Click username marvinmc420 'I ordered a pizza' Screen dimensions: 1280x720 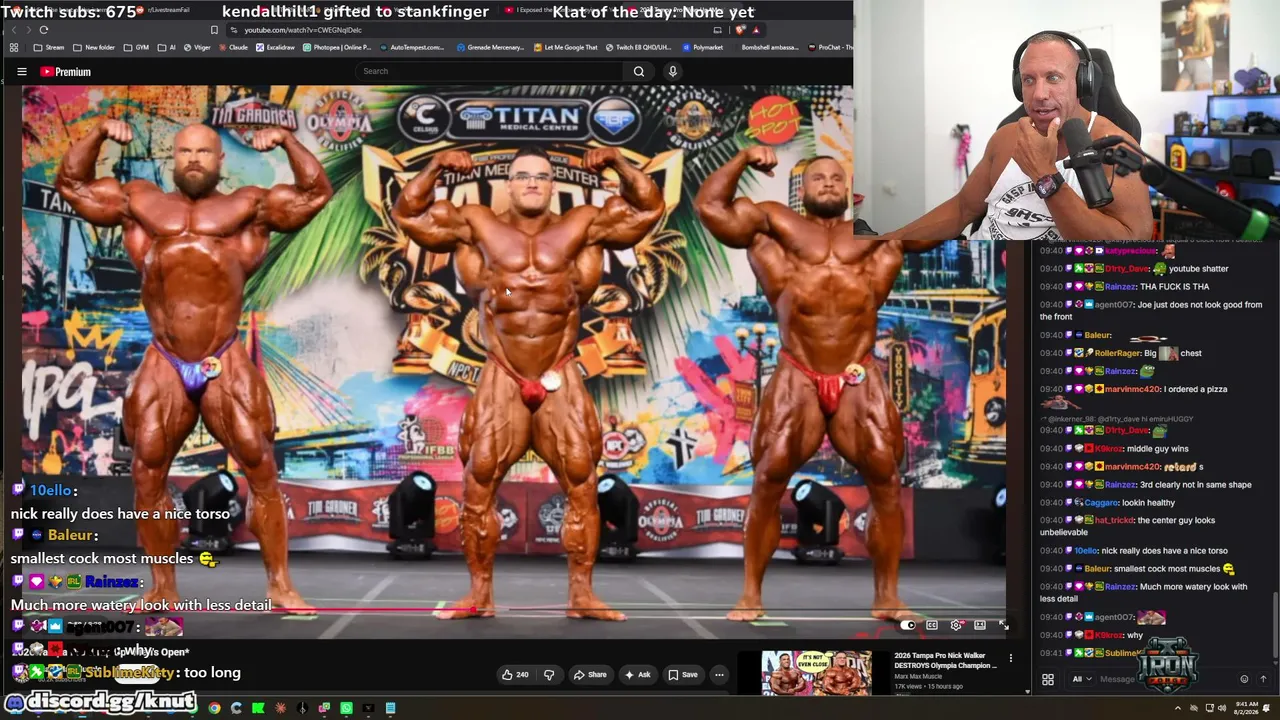pos(1132,389)
